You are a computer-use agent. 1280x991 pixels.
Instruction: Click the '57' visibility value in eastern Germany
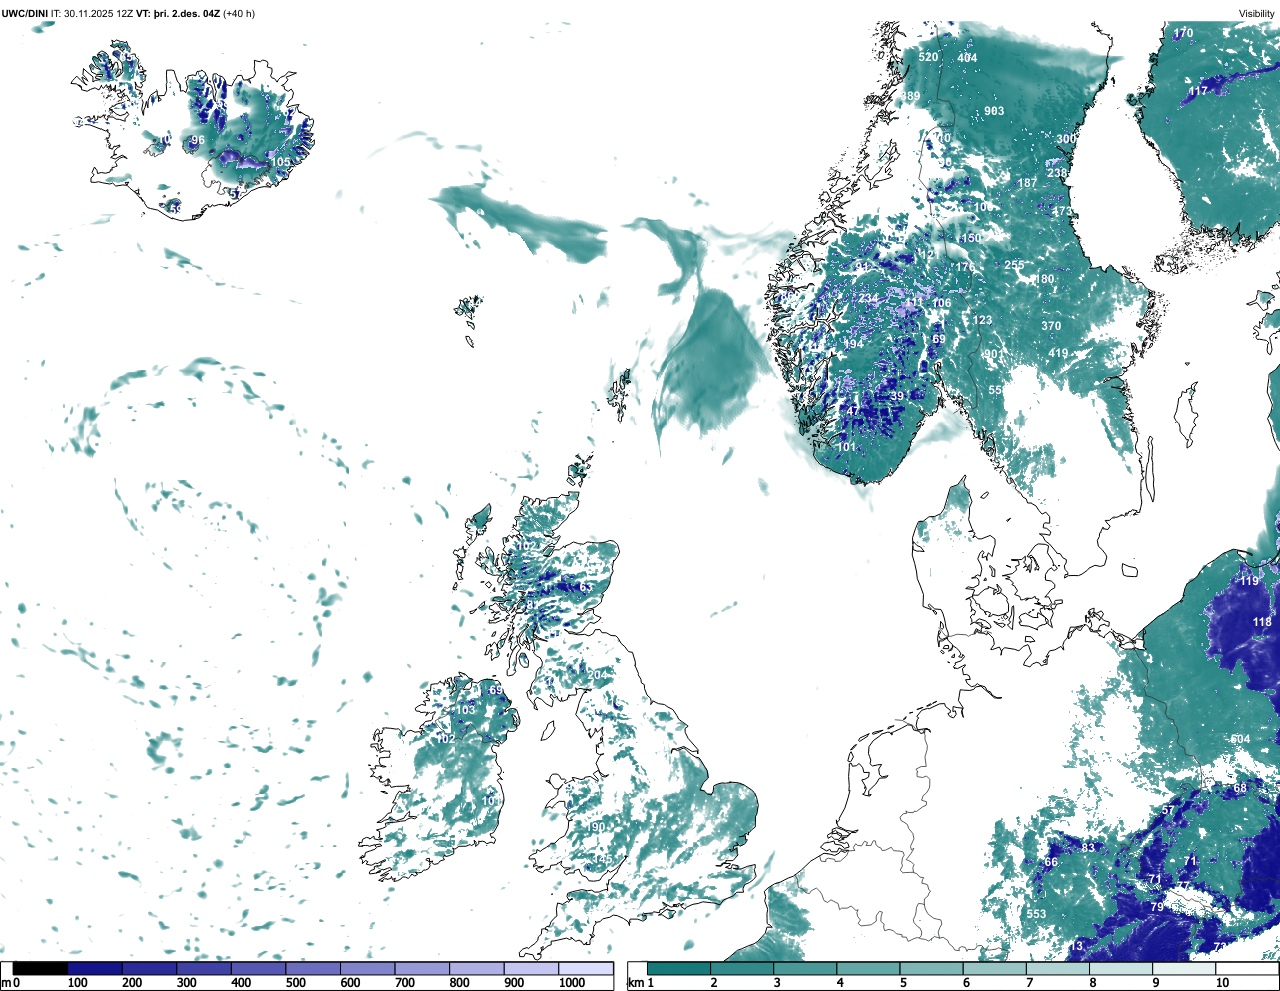click(x=1168, y=811)
